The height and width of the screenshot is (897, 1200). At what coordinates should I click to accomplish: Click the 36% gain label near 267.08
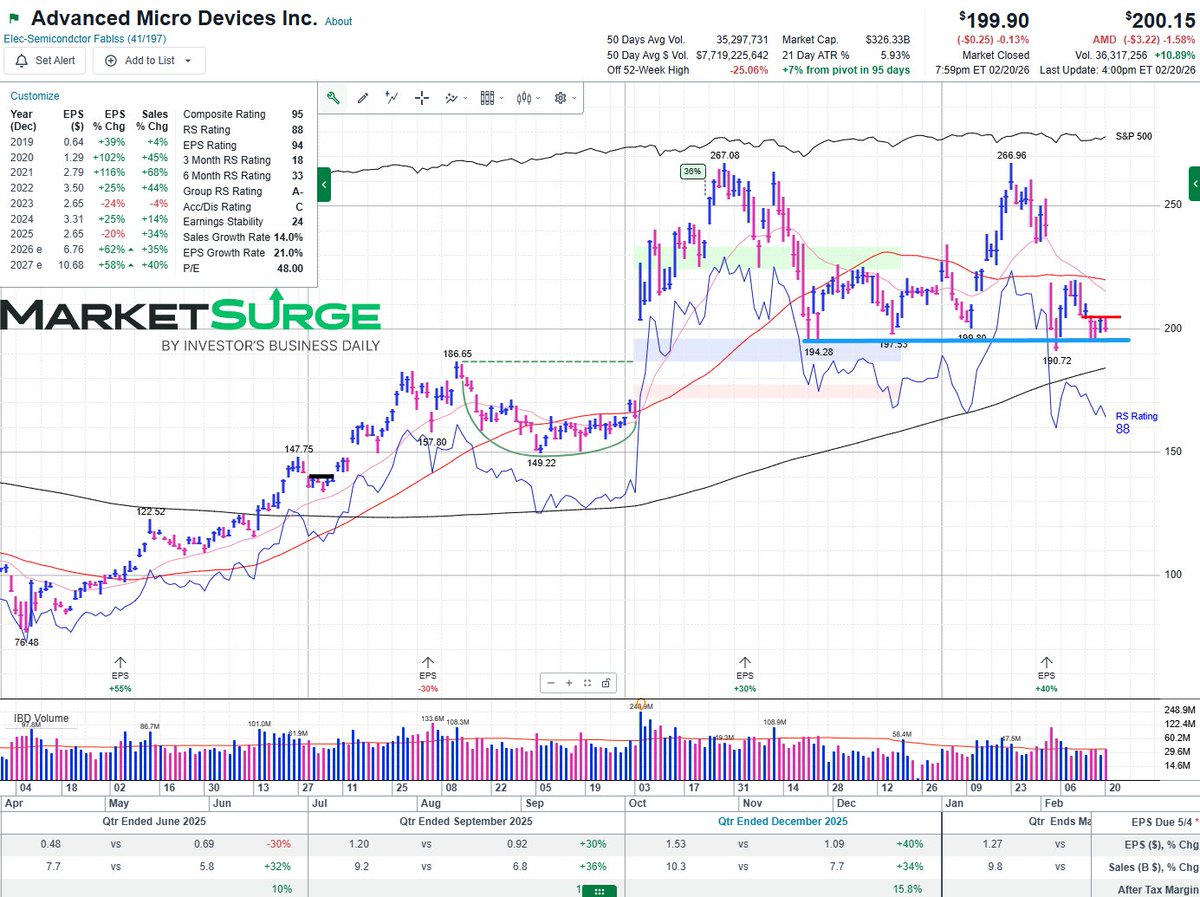[692, 171]
